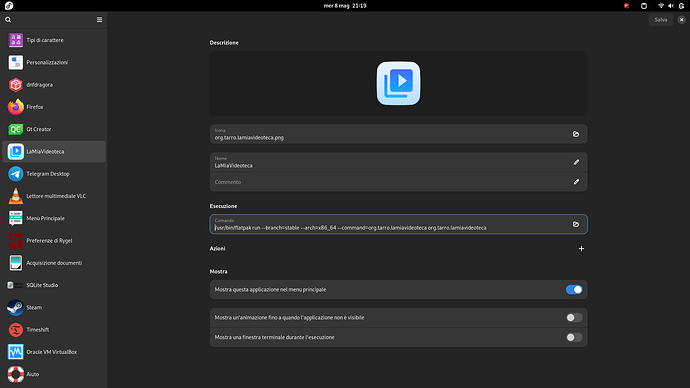Select the Firefox app icon
Image resolution: width=690 pixels, height=388 pixels.
[x=16, y=107]
